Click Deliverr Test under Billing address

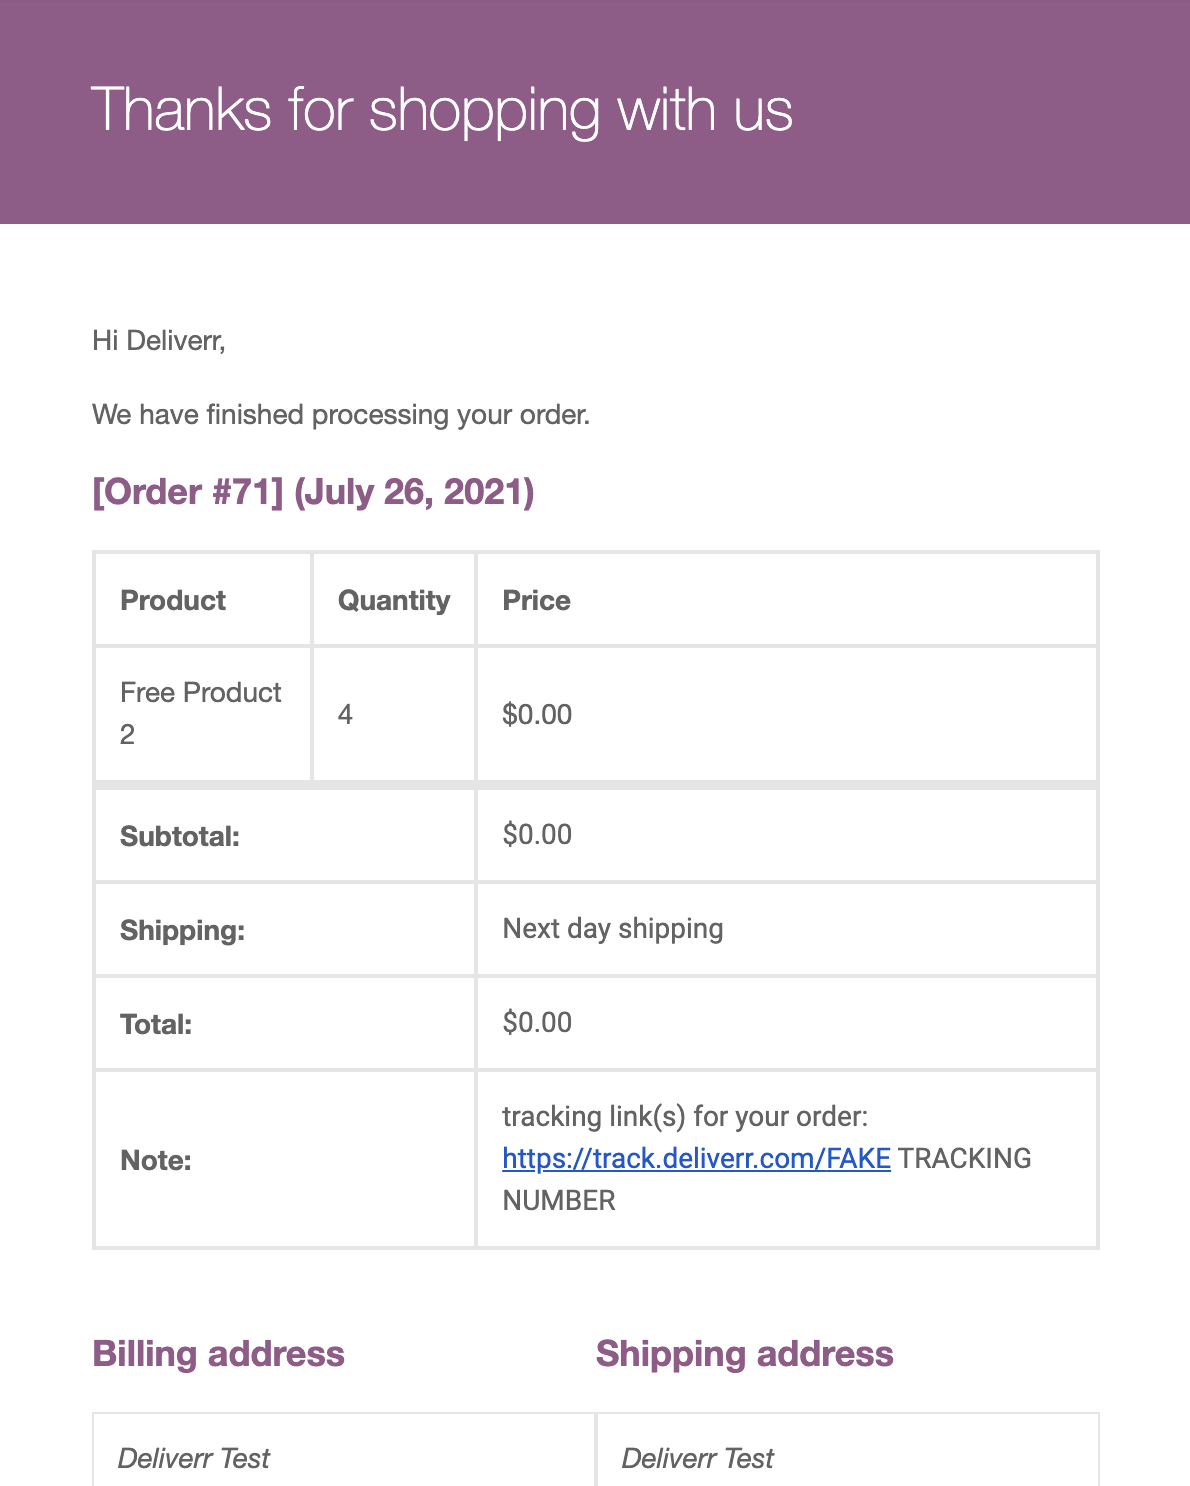194,1459
